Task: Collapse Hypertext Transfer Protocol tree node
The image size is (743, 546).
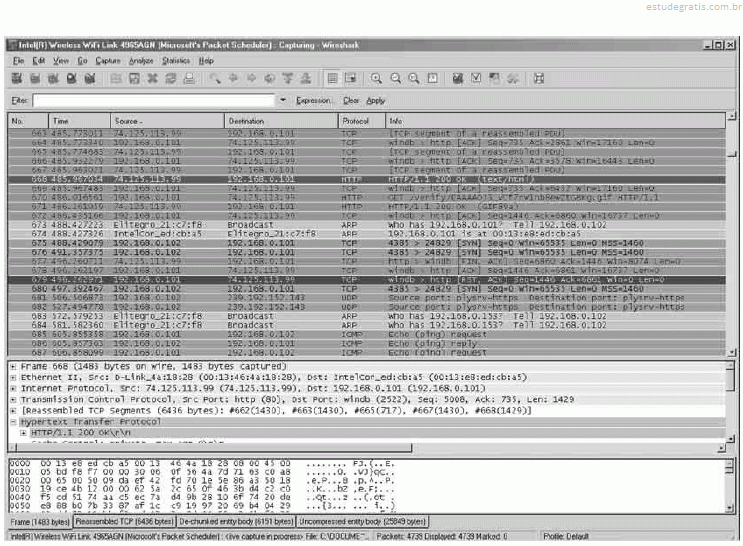Action: tap(14, 422)
